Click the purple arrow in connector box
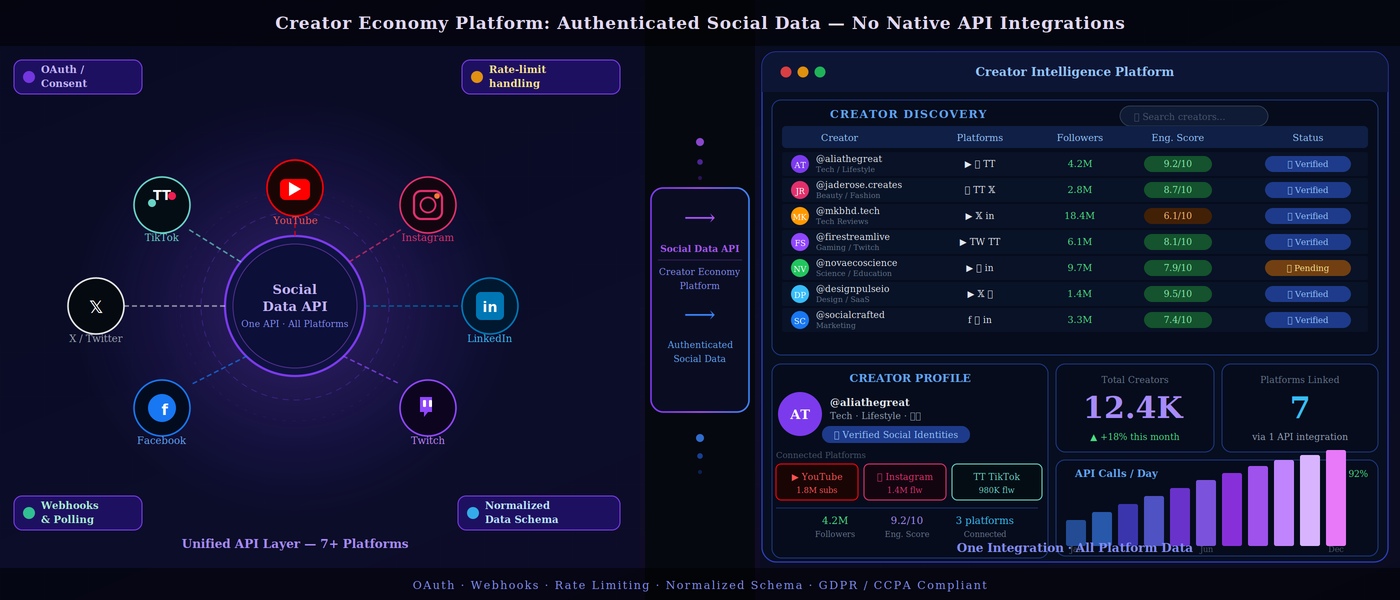This screenshot has height=600, width=1400. tap(700, 218)
